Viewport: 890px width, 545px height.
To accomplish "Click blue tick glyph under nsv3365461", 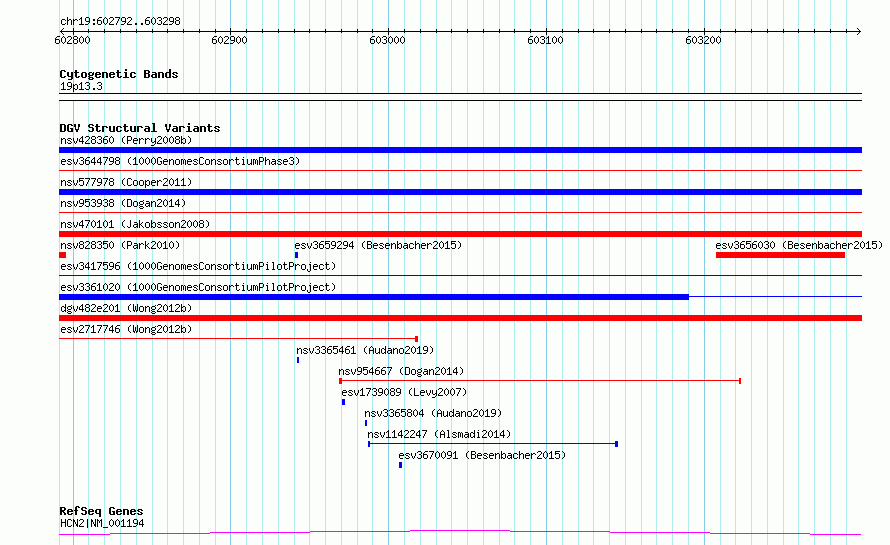I will pos(298,360).
